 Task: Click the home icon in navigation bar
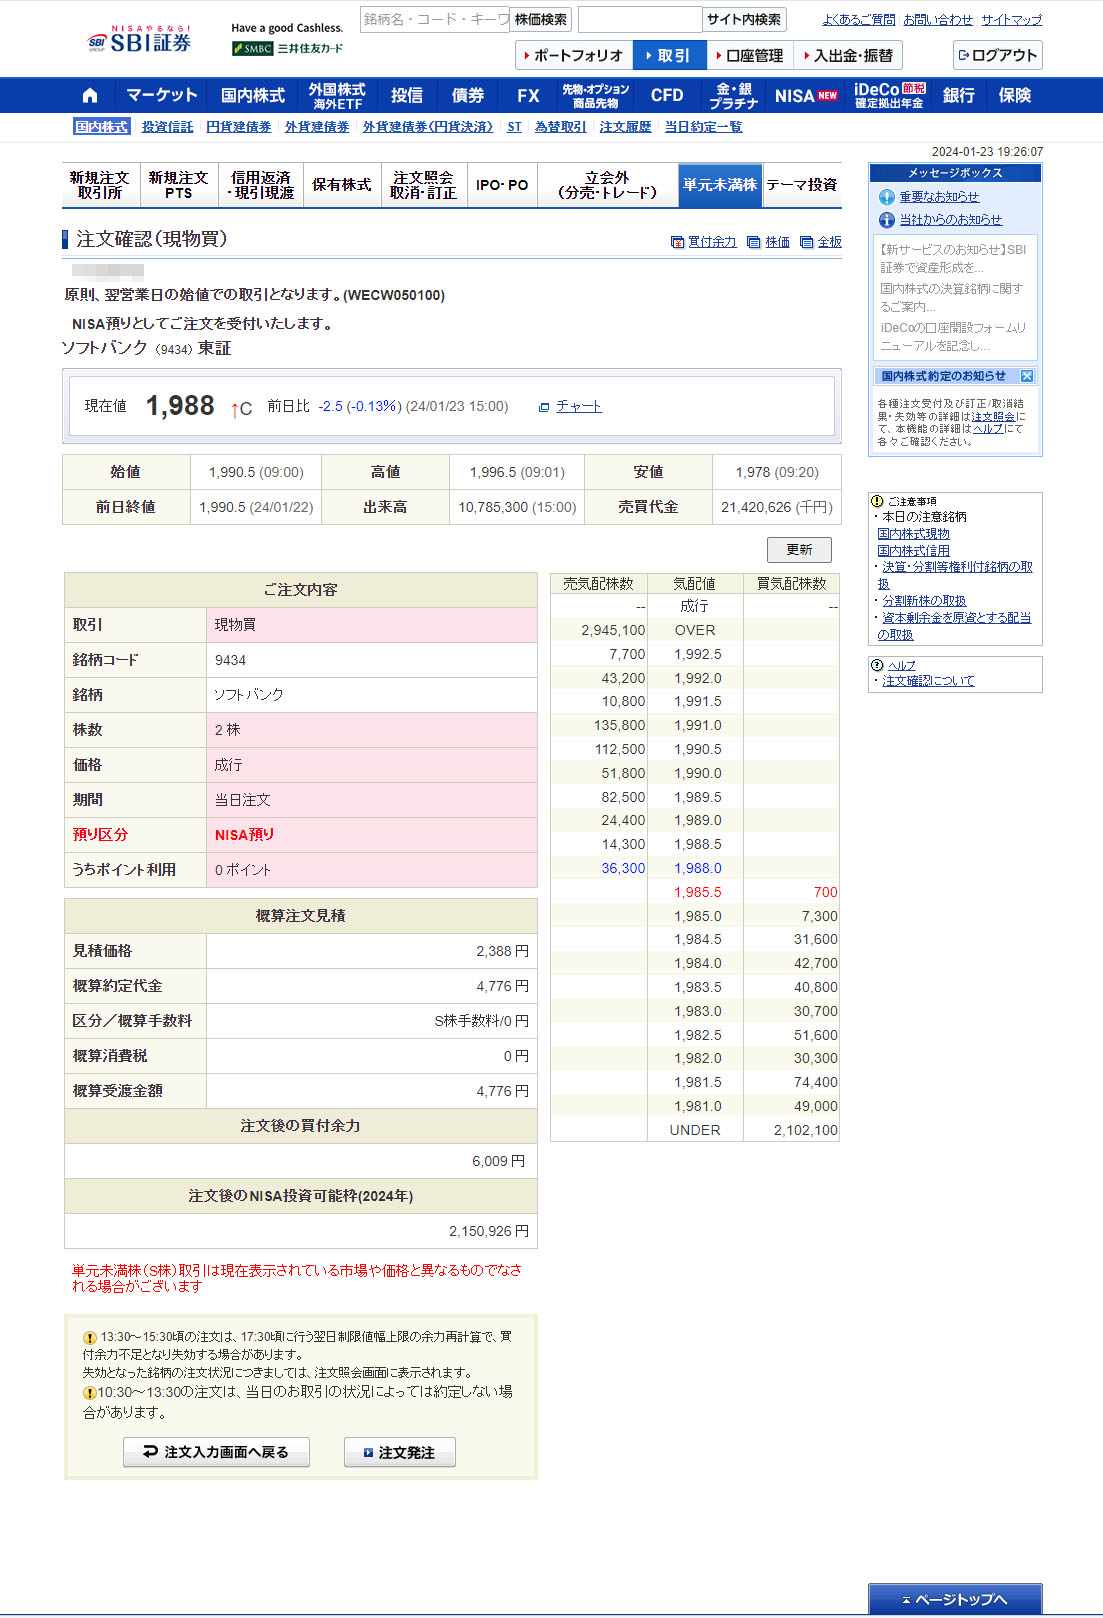point(90,96)
